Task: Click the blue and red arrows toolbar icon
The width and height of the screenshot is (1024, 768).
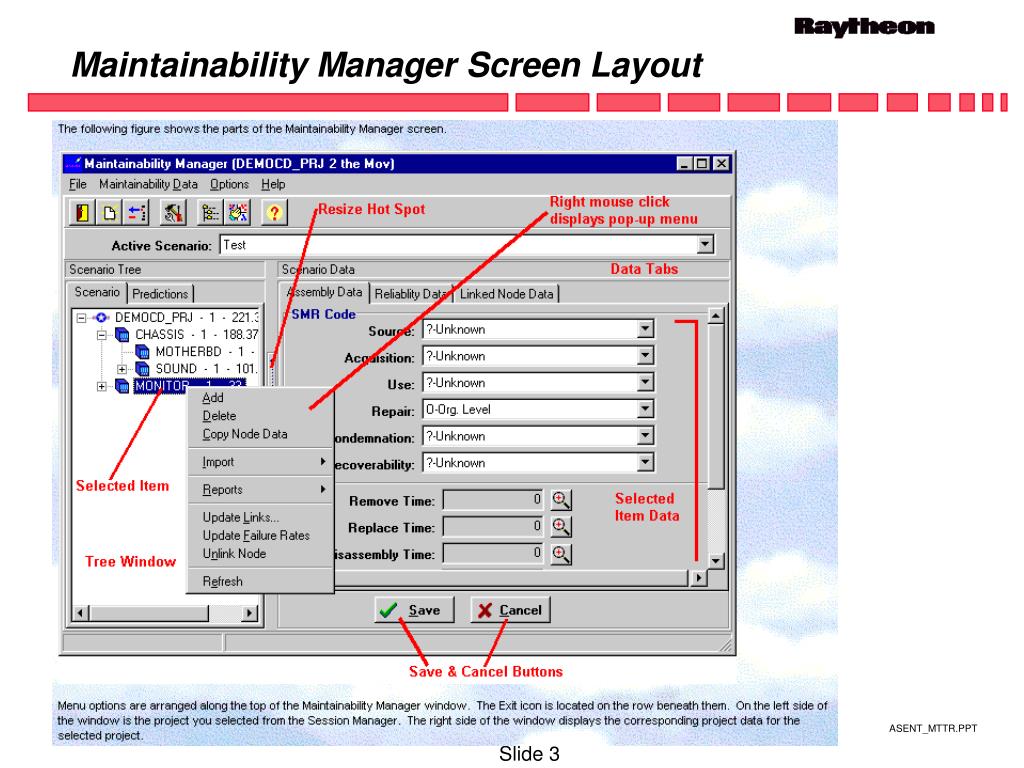Action: (137, 212)
